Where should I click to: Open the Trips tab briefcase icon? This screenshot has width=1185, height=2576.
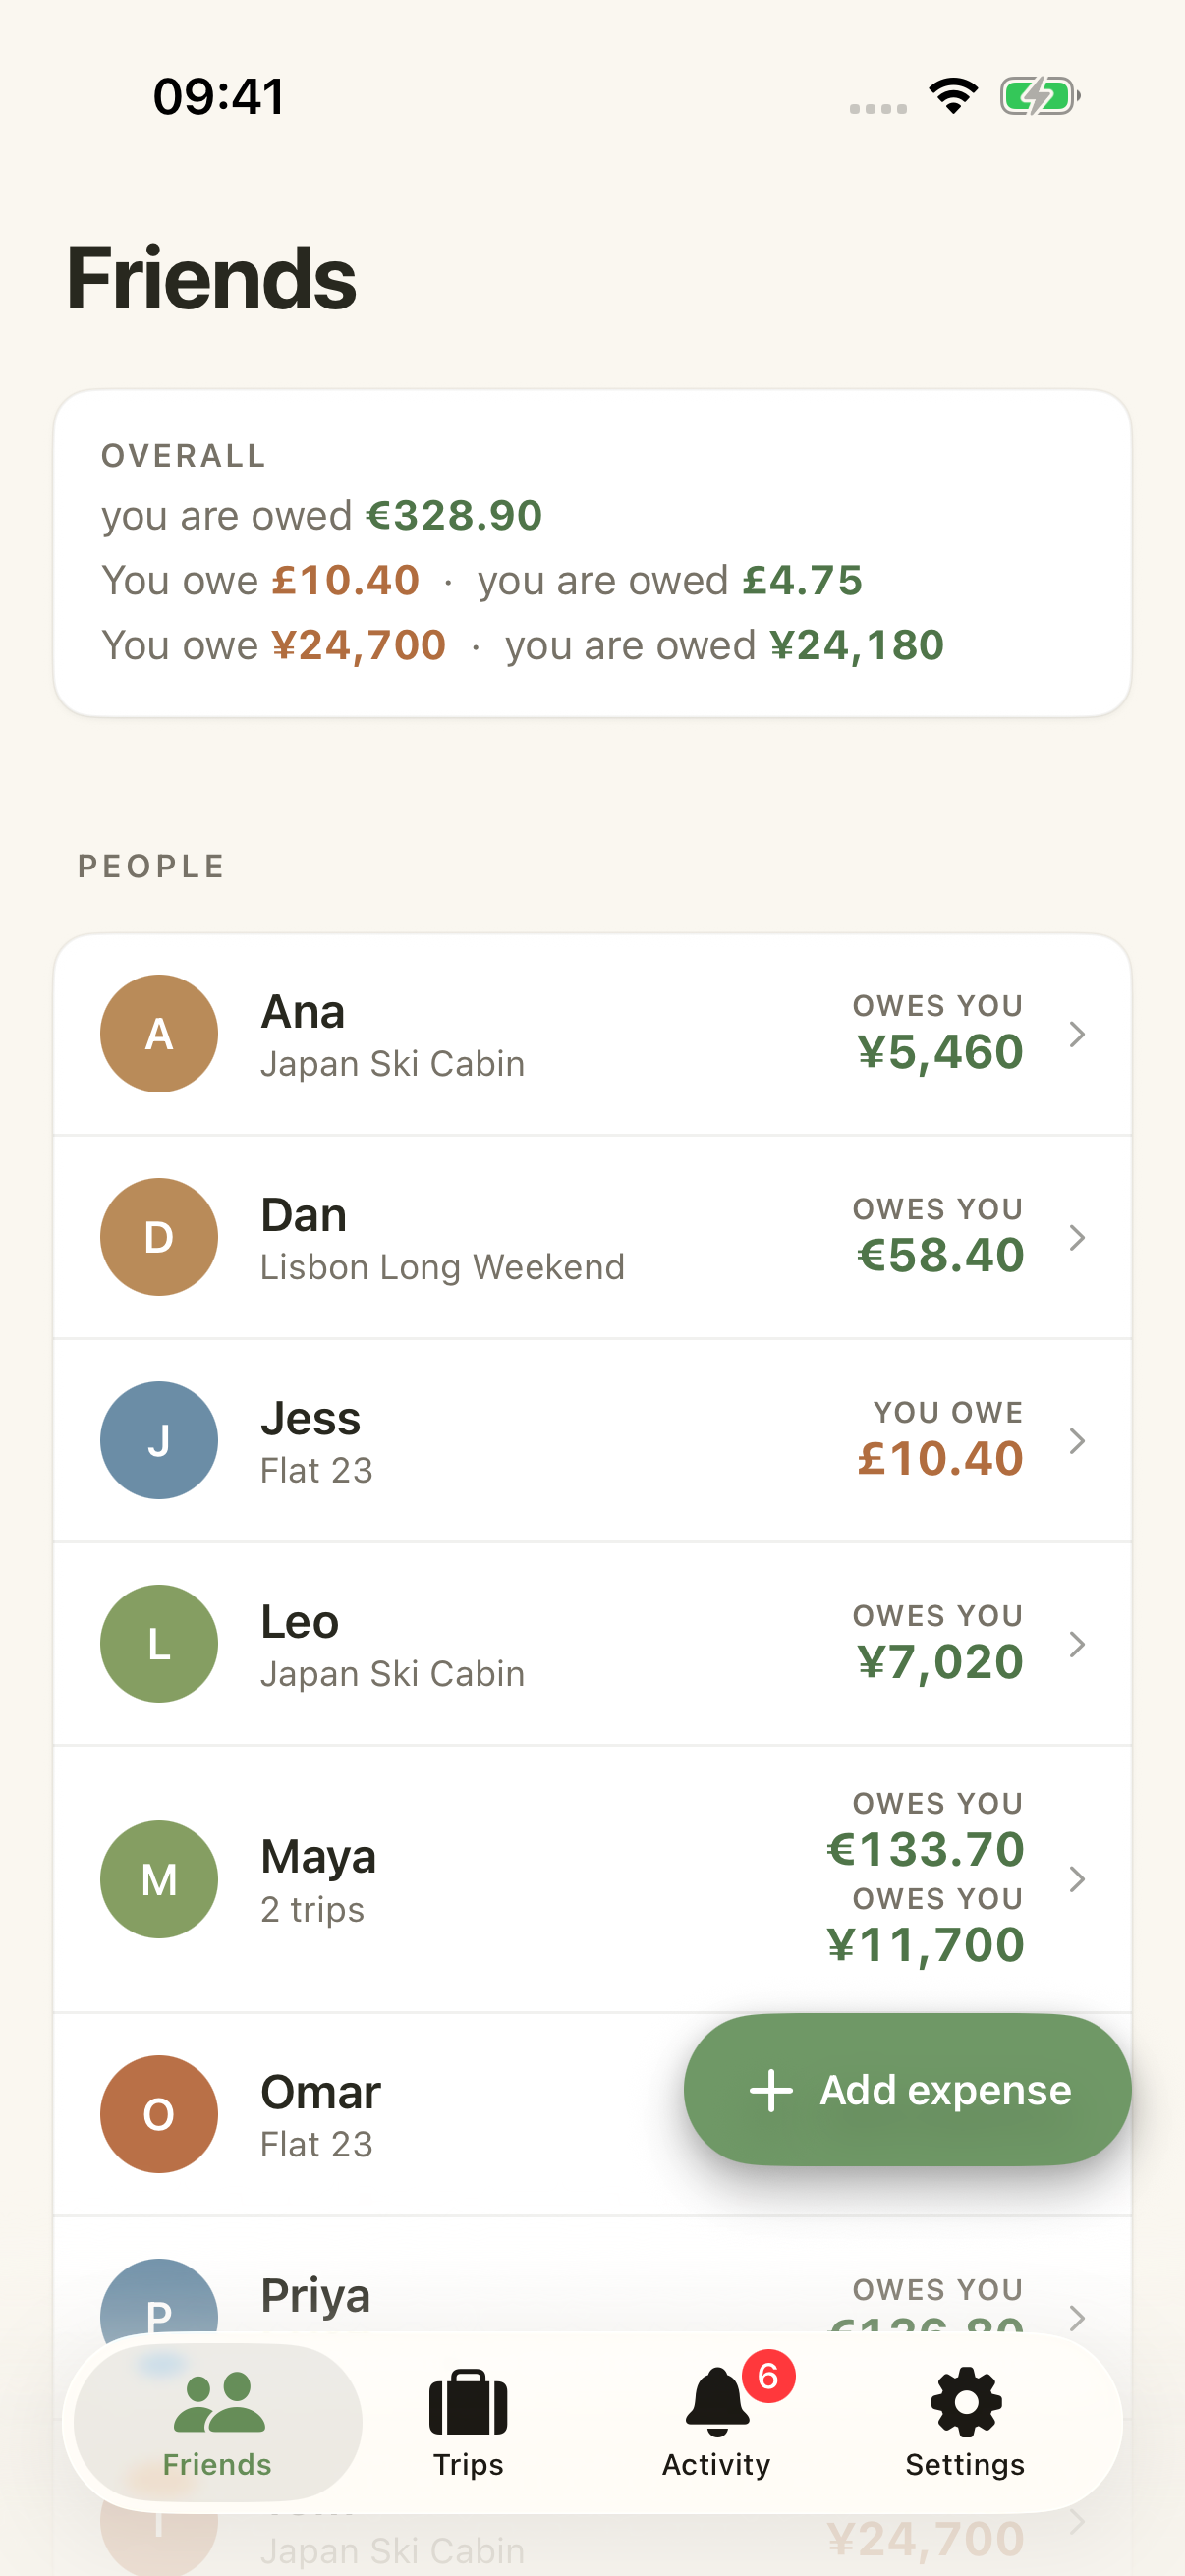[468, 2402]
